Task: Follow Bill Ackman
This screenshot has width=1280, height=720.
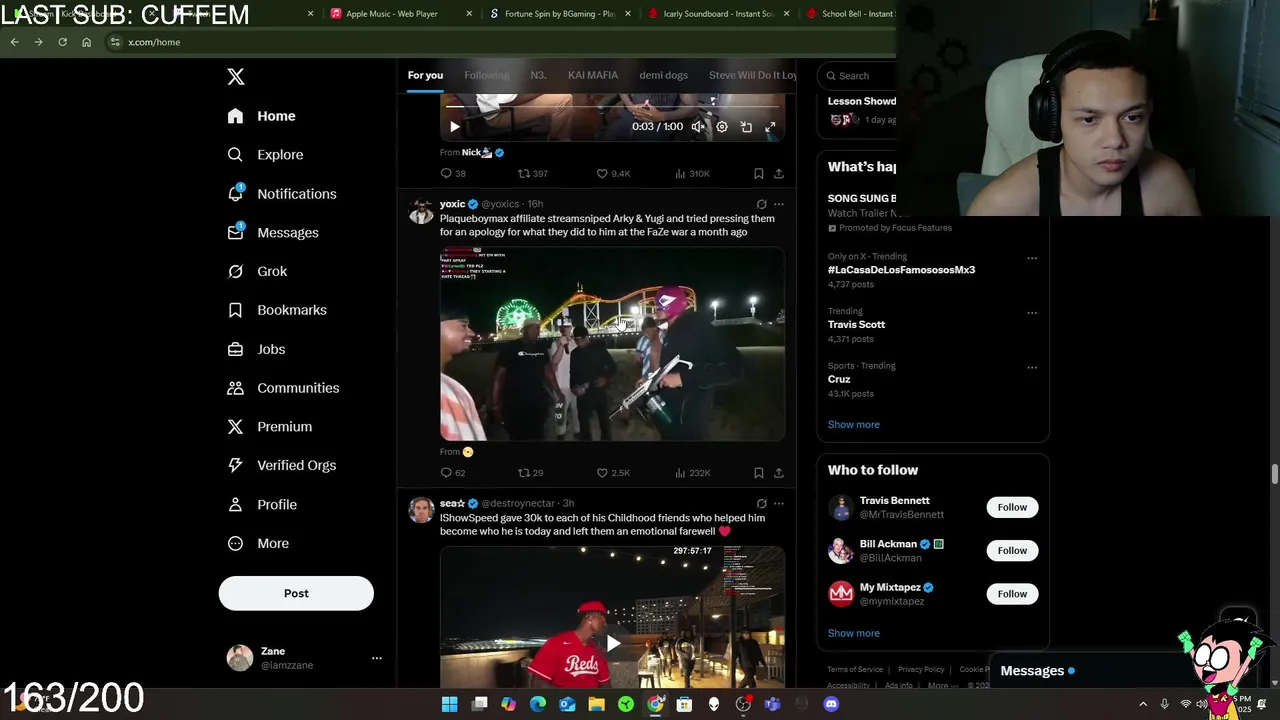Action: point(1012,551)
